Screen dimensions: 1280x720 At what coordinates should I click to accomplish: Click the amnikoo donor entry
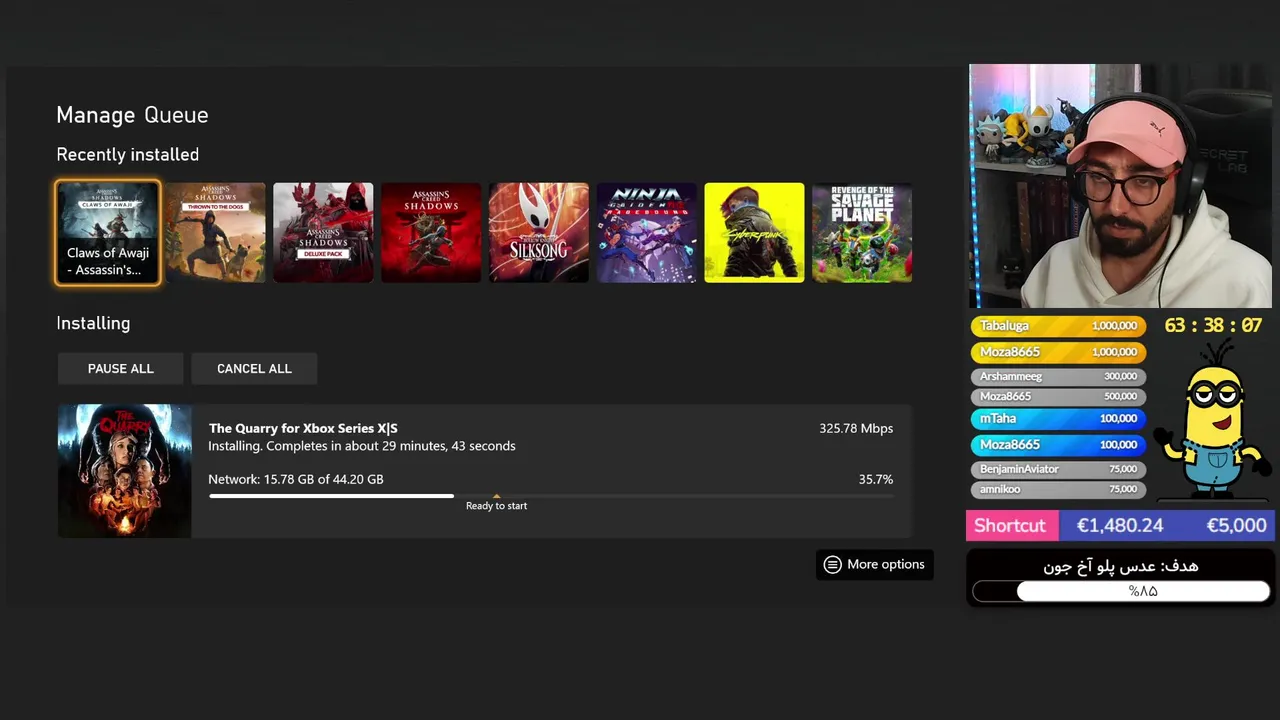point(1058,489)
